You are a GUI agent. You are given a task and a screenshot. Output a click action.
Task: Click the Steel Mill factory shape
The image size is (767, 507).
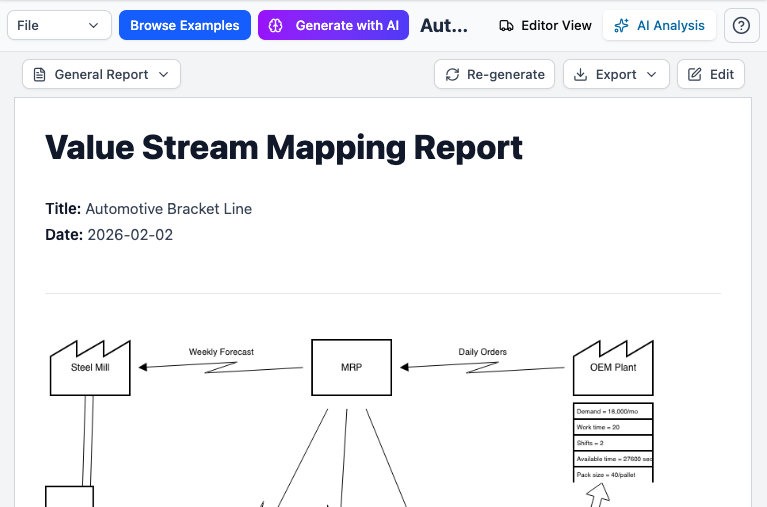(x=90, y=369)
